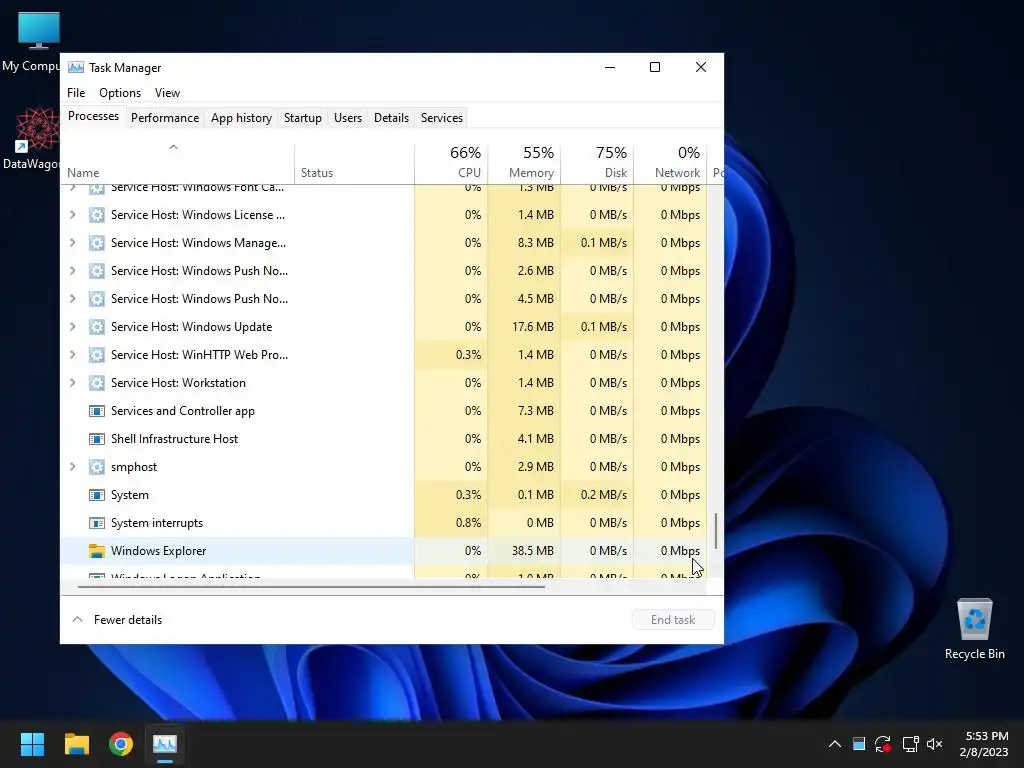Open the Recycle Bin desktop icon
Image resolution: width=1024 pixels, height=768 pixels.
tap(974, 628)
